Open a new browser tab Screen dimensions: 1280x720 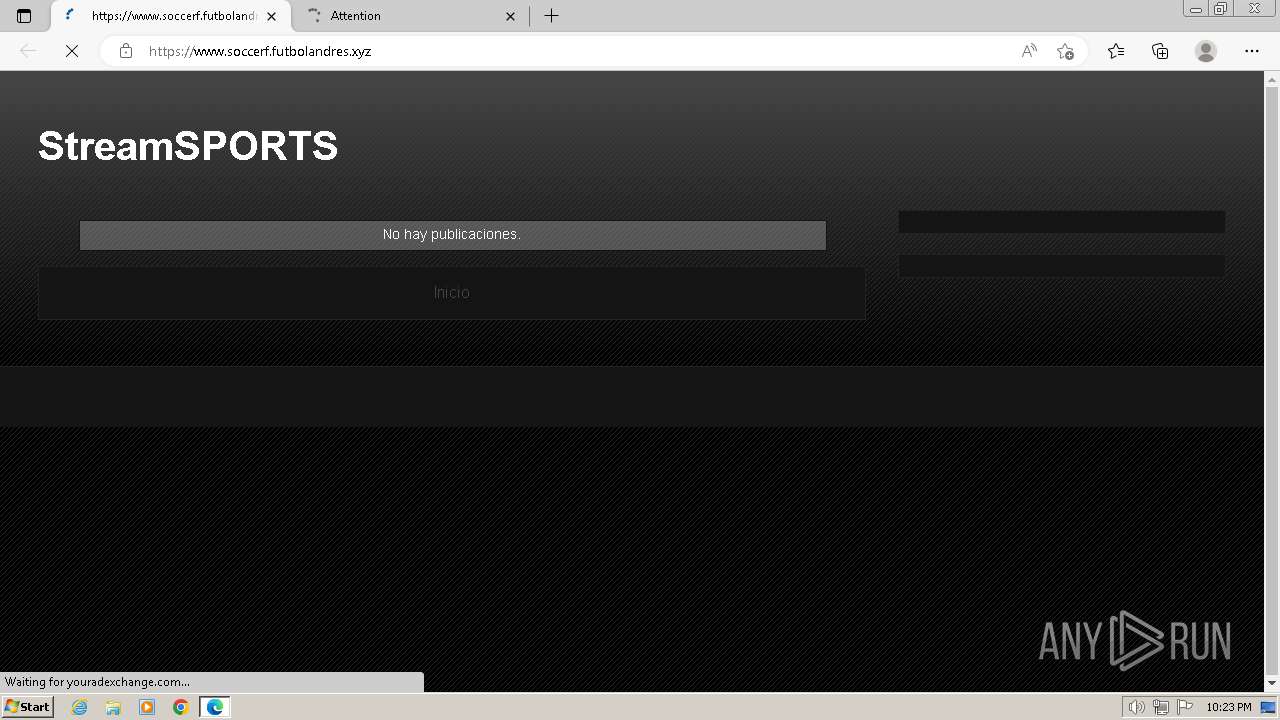551,16
